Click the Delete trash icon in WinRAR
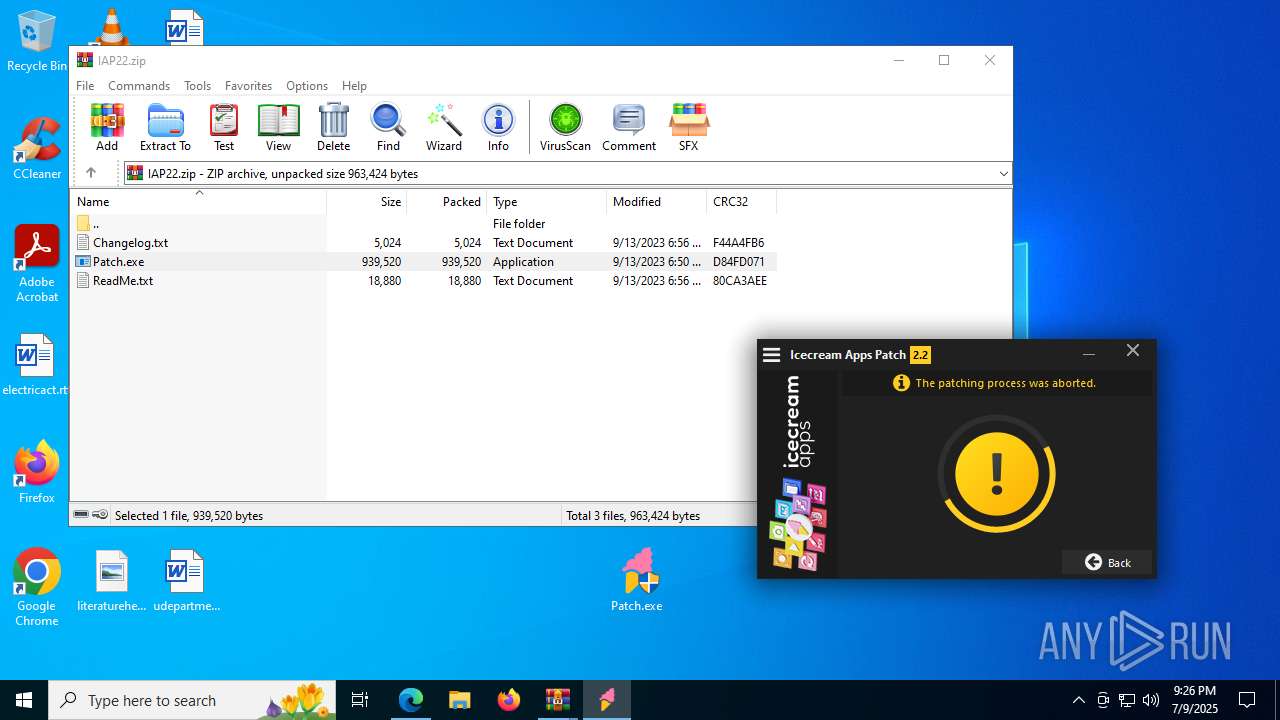This screenshot has height=720, width=1280. coord(333,127)
